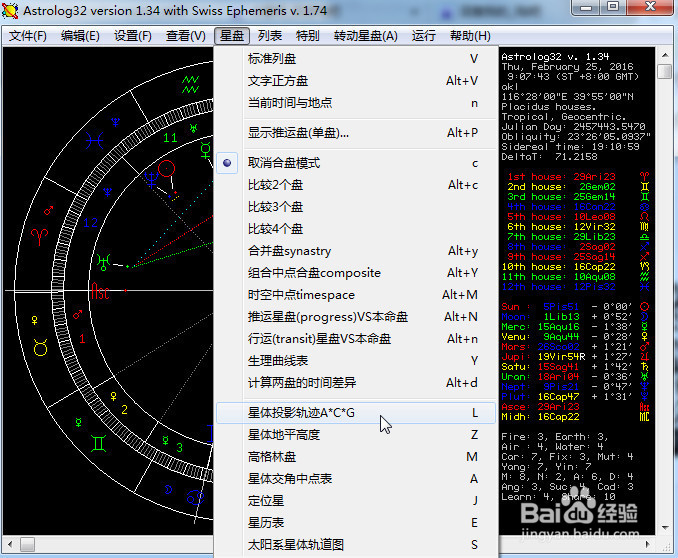The height and width of the screenshot is (558, 678).
Task: Open the 帮助(H) menu
Action: [470, 36]
